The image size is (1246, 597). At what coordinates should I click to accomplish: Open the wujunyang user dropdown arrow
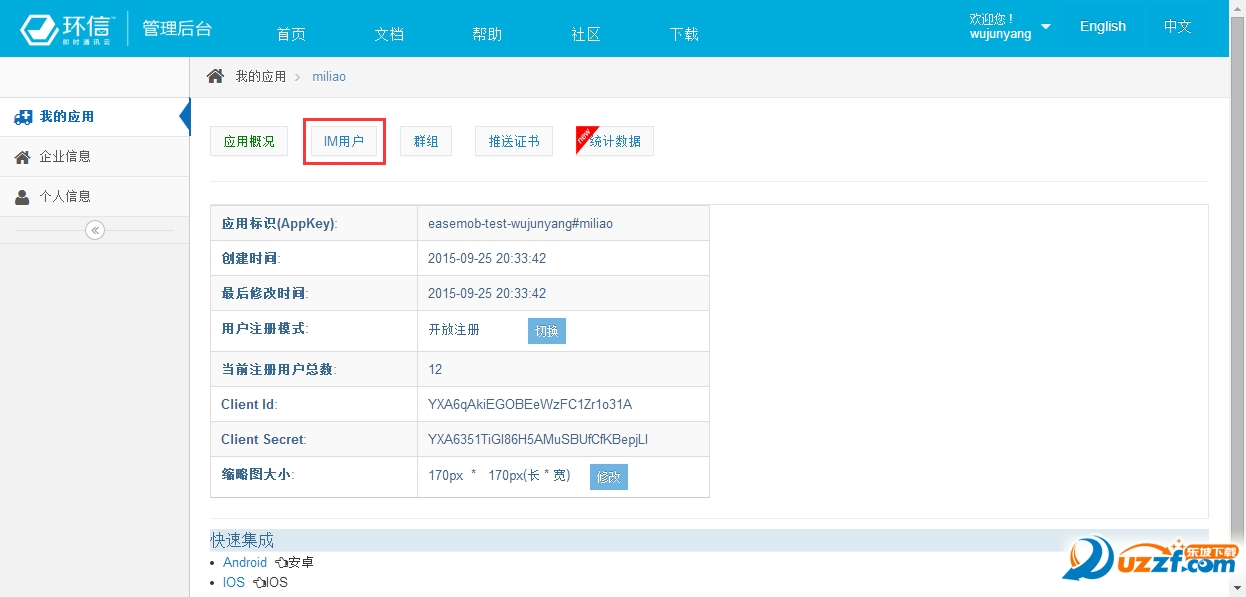pos(1046,27)
